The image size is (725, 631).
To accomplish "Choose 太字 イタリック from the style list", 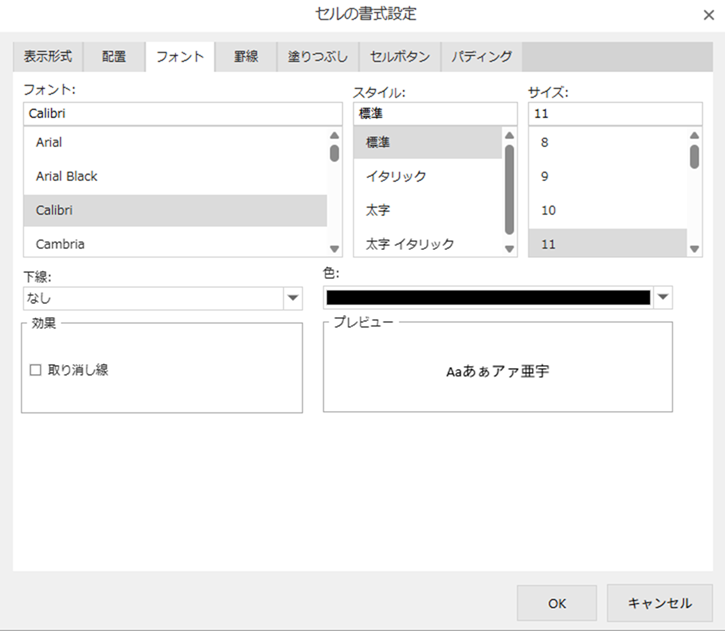I will (x=410, y=244).
